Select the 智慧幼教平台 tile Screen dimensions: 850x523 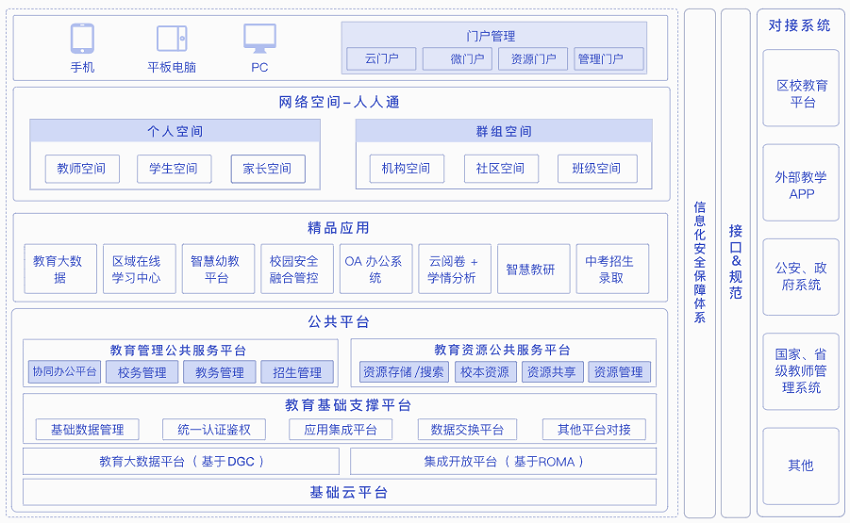click(x=218, y=269)
